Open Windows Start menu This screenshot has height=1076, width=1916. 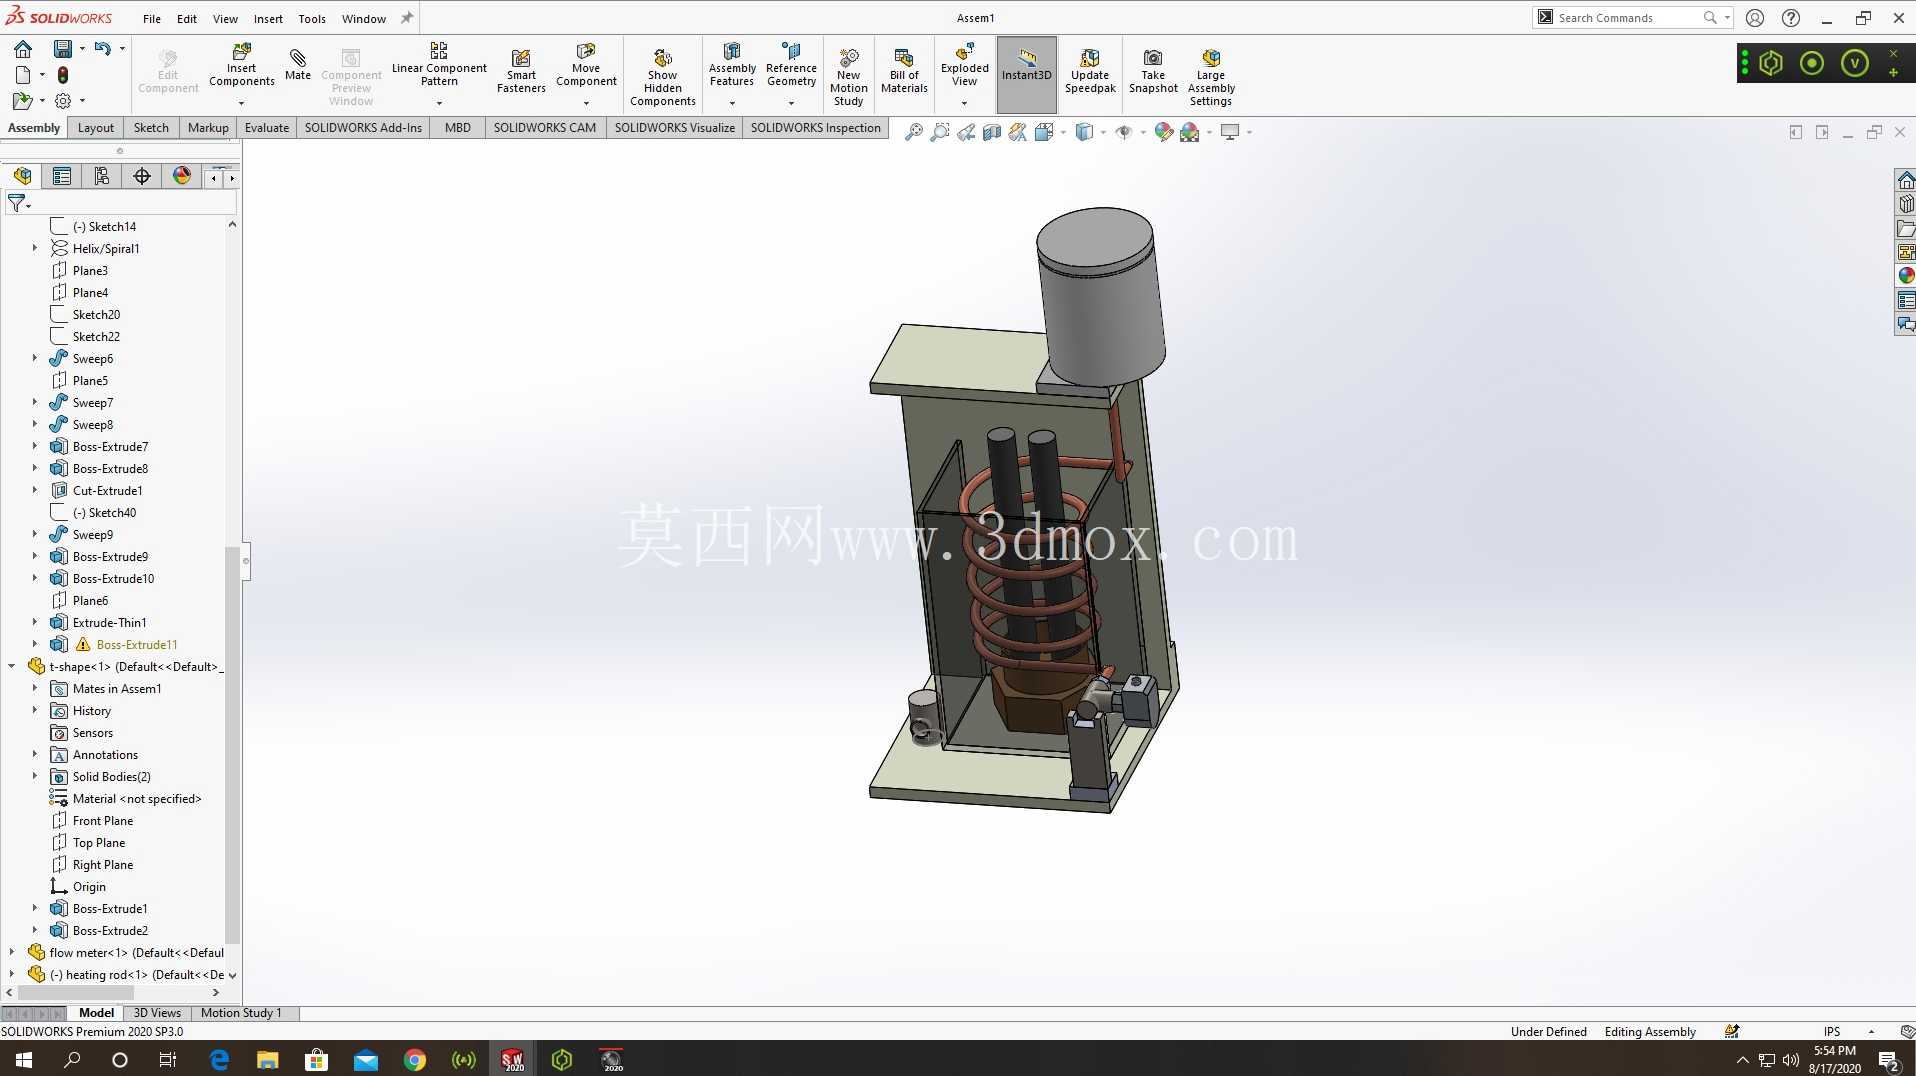[24, 1059]
